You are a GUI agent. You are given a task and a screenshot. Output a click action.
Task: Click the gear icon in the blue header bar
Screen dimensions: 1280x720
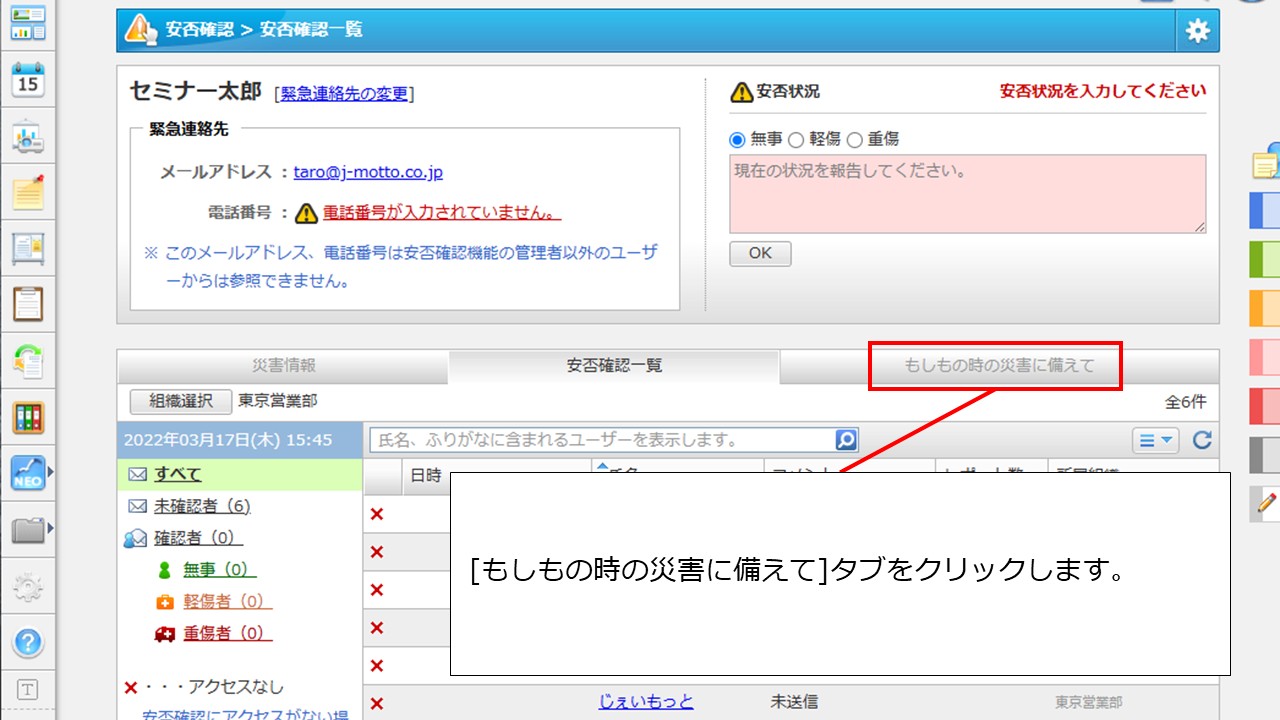(x=1197, y=31)
